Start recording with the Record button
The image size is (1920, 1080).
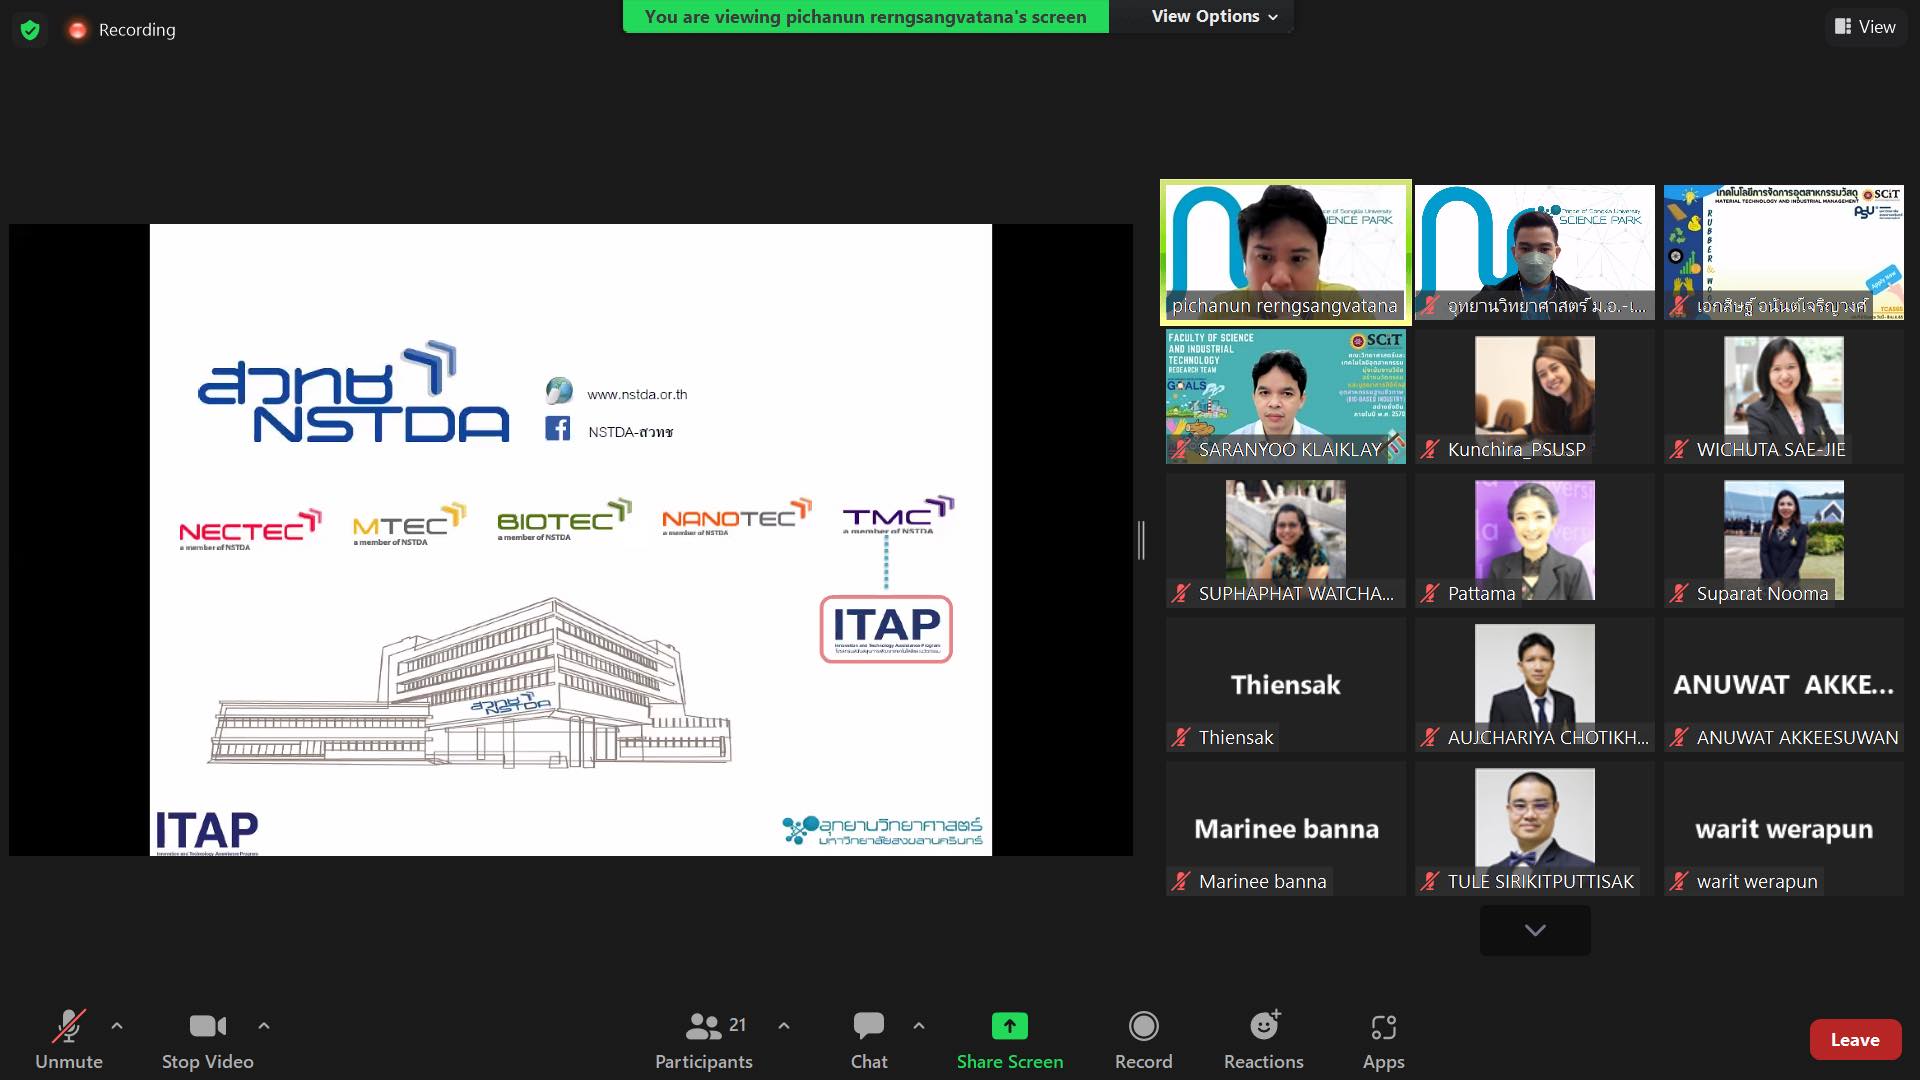1144,1040
